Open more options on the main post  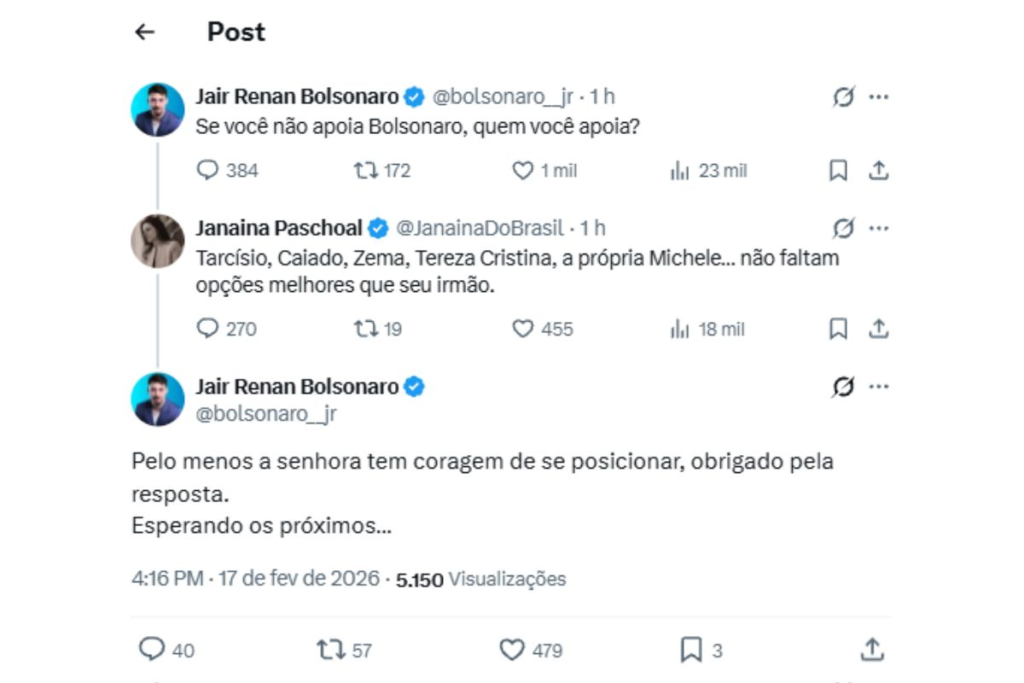pyautogui.click(x=878, y=387)
